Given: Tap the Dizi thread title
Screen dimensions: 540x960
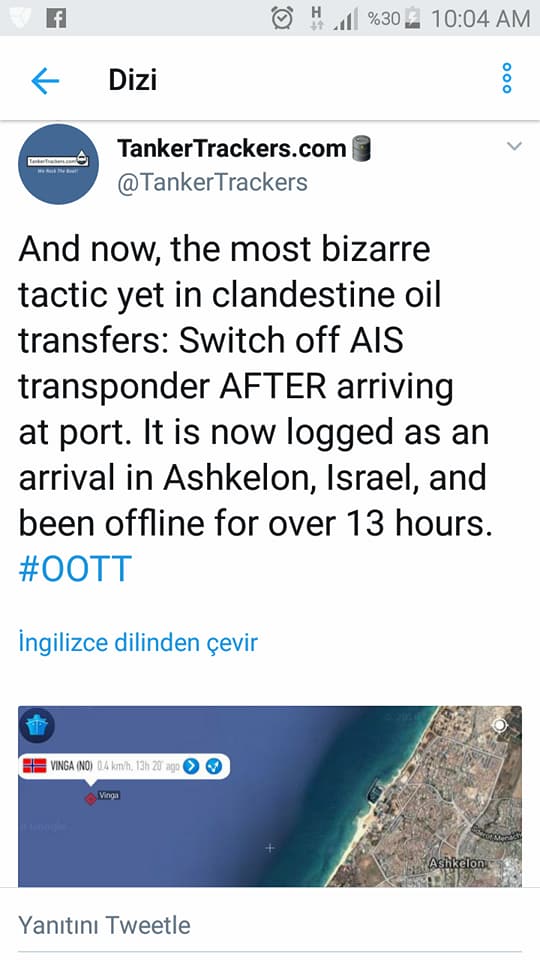Looking at the screenshot, I should click(133, 80).
